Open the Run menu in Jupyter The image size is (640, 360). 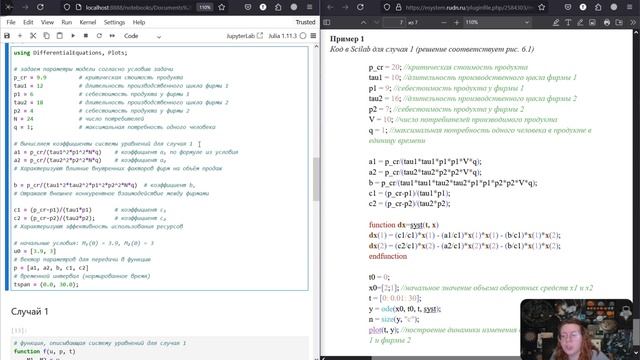67,22
